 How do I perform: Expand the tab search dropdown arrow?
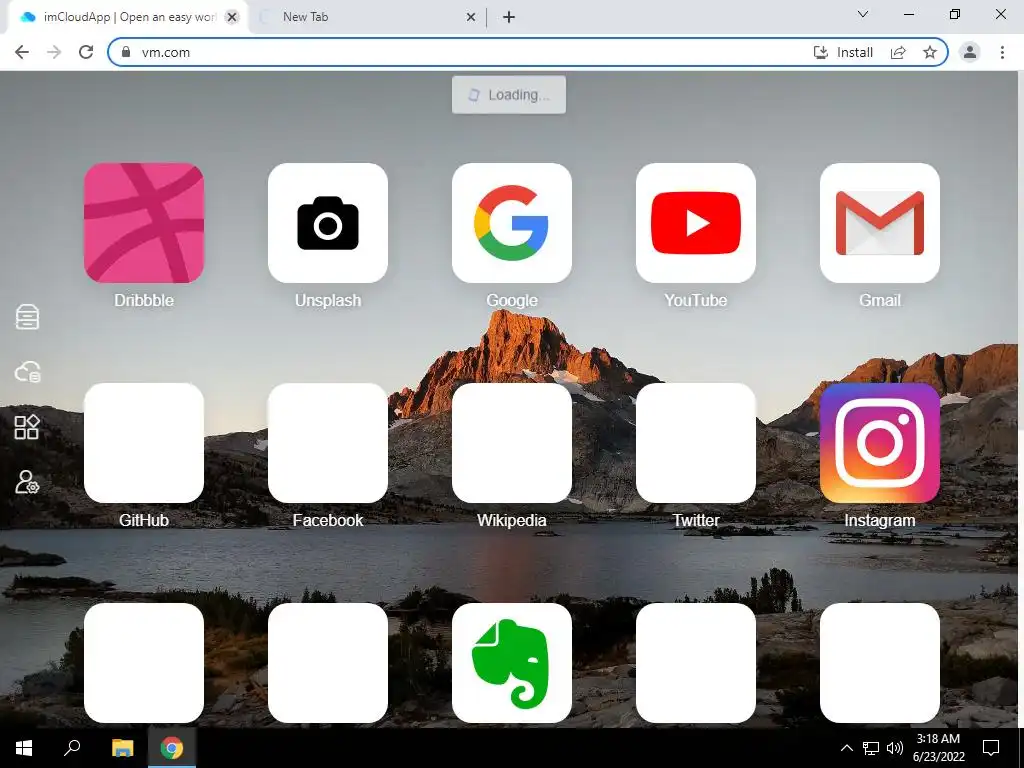coord(862,14)
